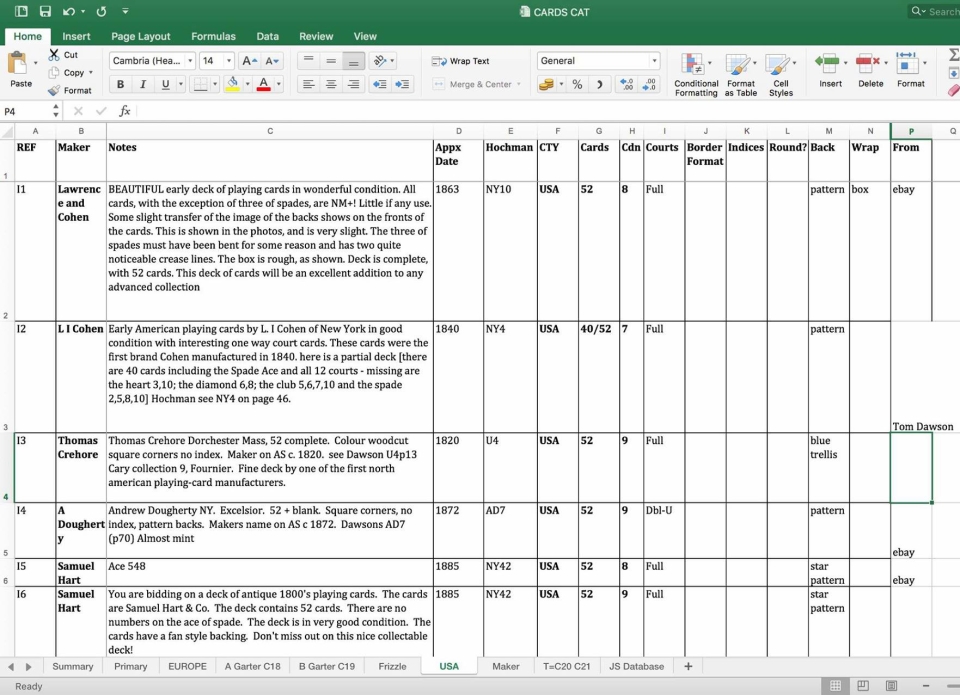Add a new sheet with plus button
The height and width of the screenshot is (695, 960).
pyautogui.click(x=688, y=666)
